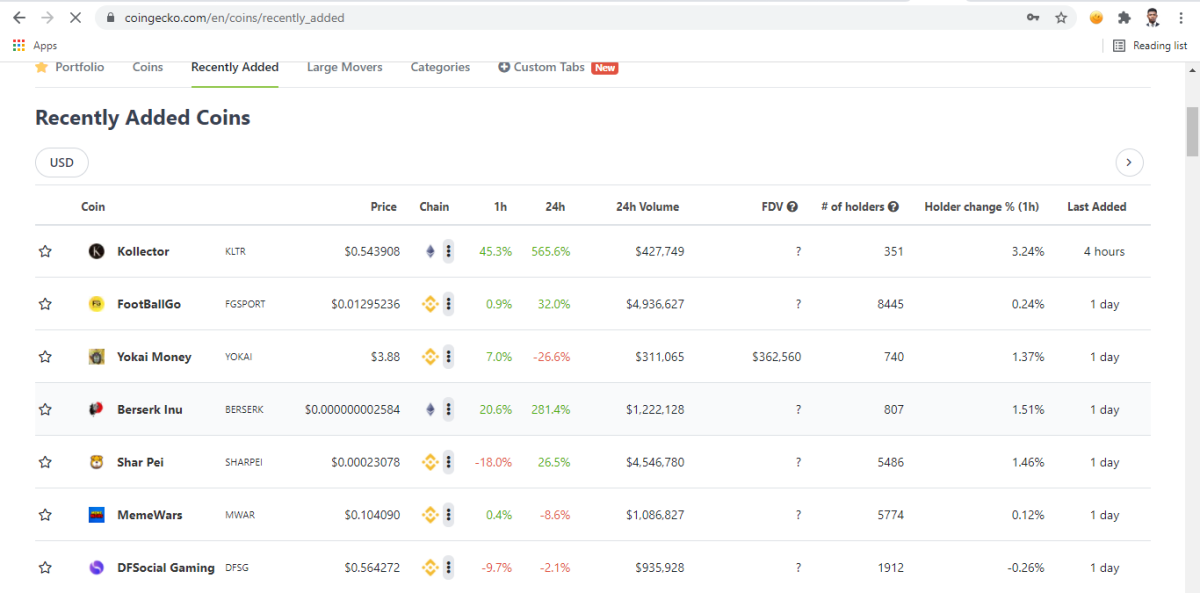Open chain options menu for DFSocial Gaming
This screenshot has width=1200, height=593.
click(448, 568)
